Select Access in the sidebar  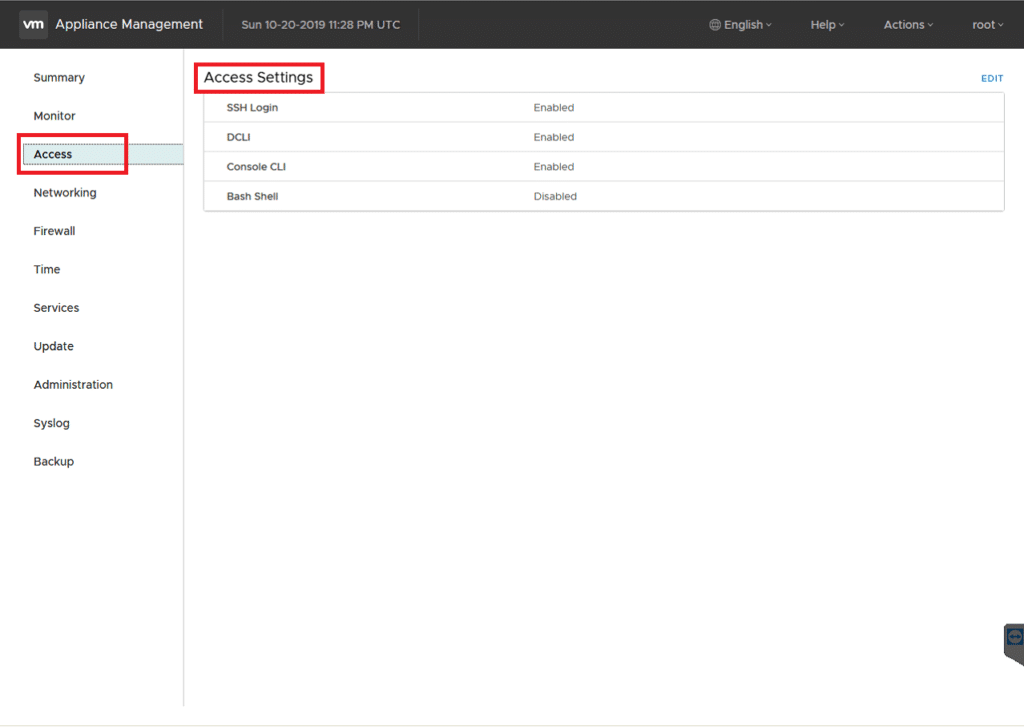(x=53, y=154)
